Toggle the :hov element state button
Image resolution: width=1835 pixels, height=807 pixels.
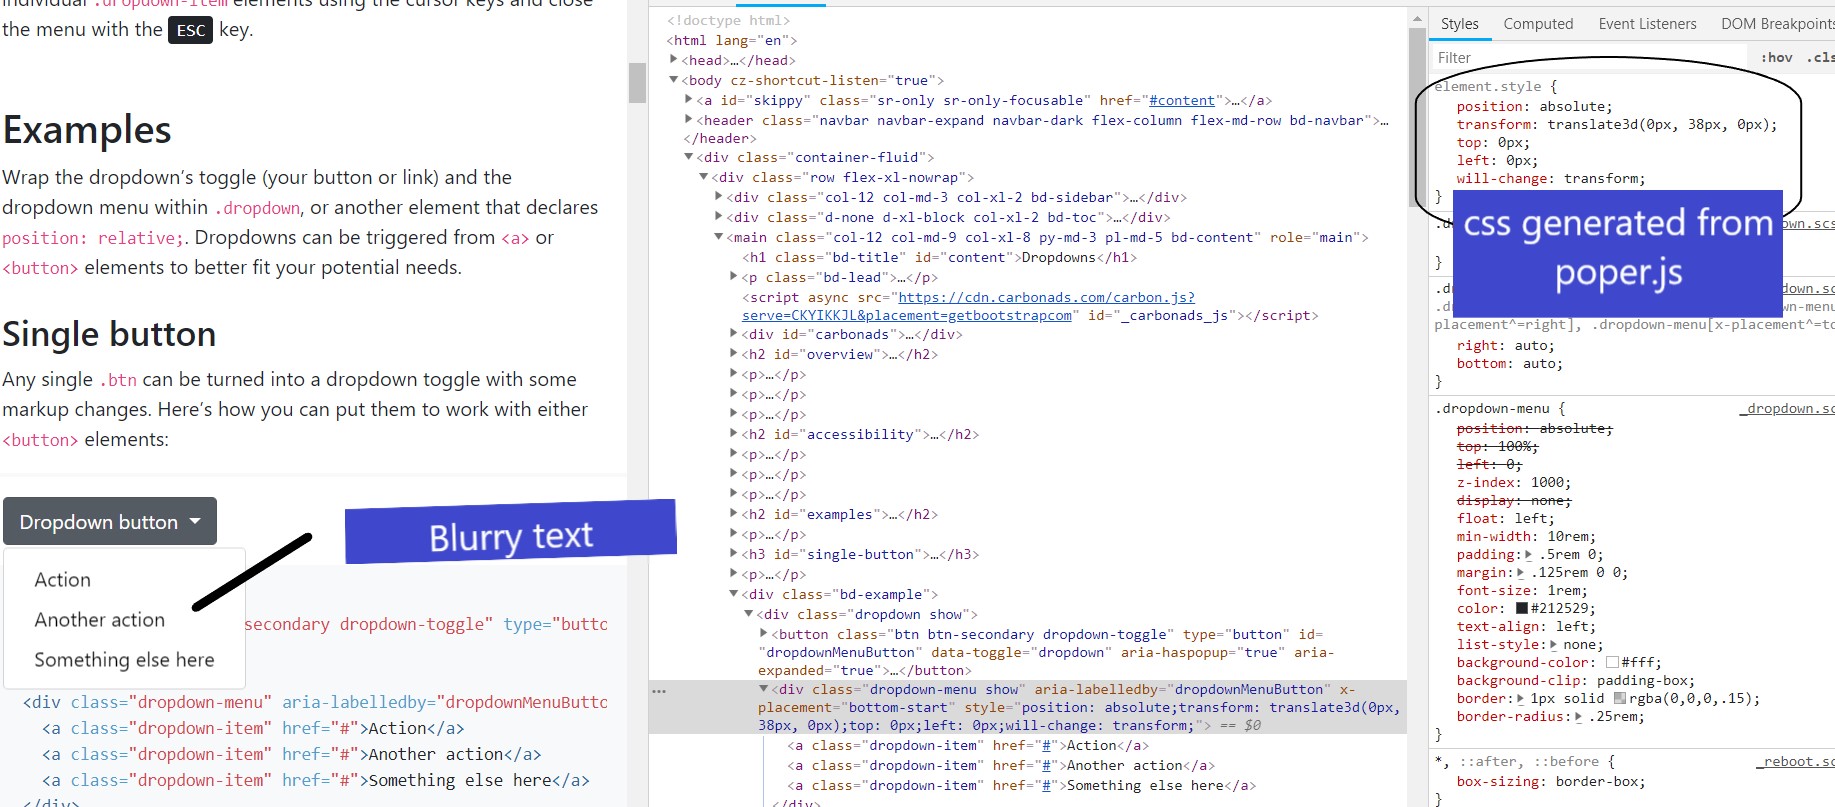(1777, 58)
